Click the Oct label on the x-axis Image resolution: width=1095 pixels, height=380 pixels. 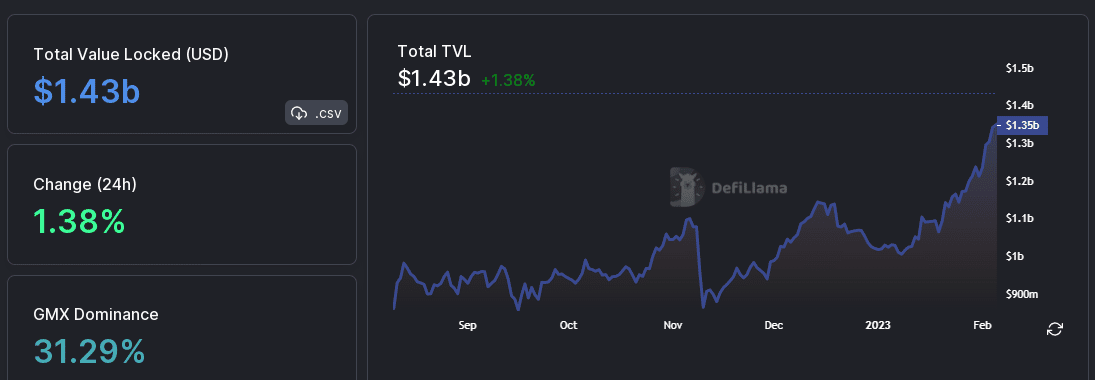click(568, 326)
